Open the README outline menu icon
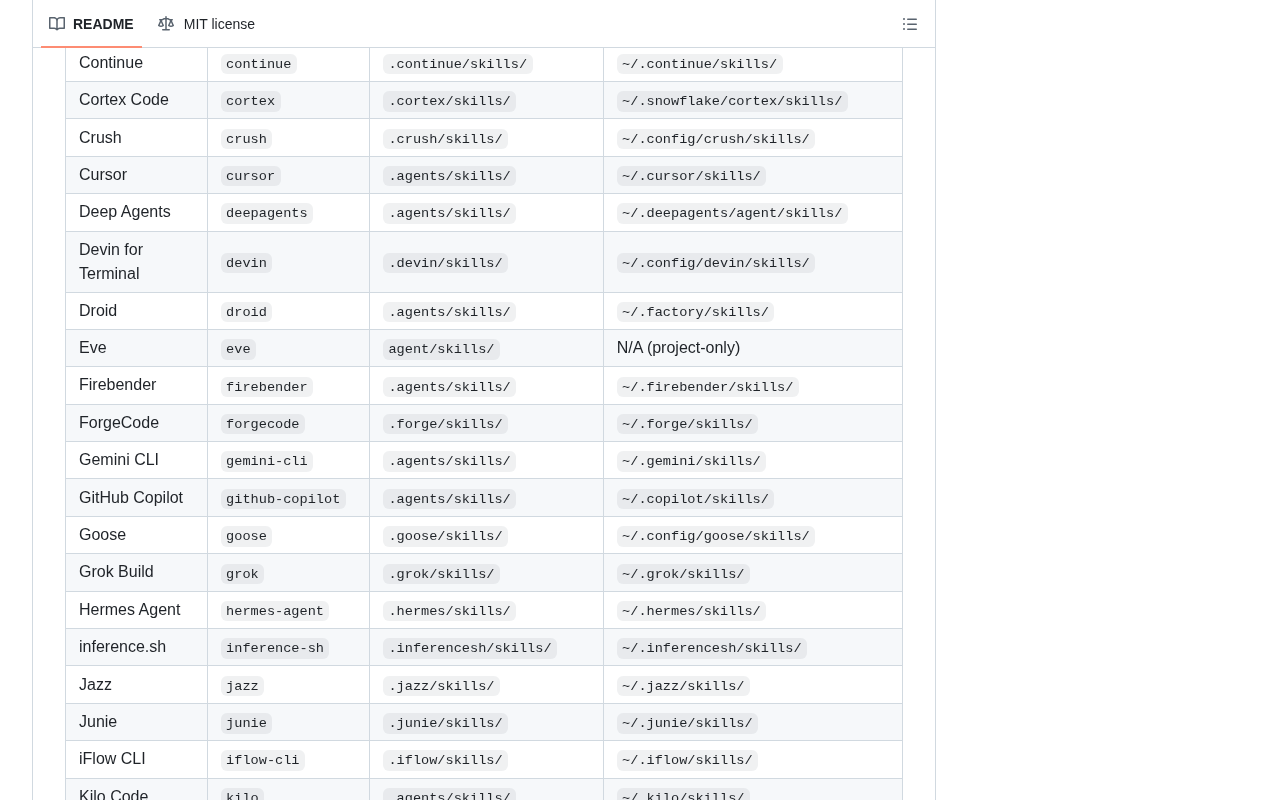 coord(910,24)
